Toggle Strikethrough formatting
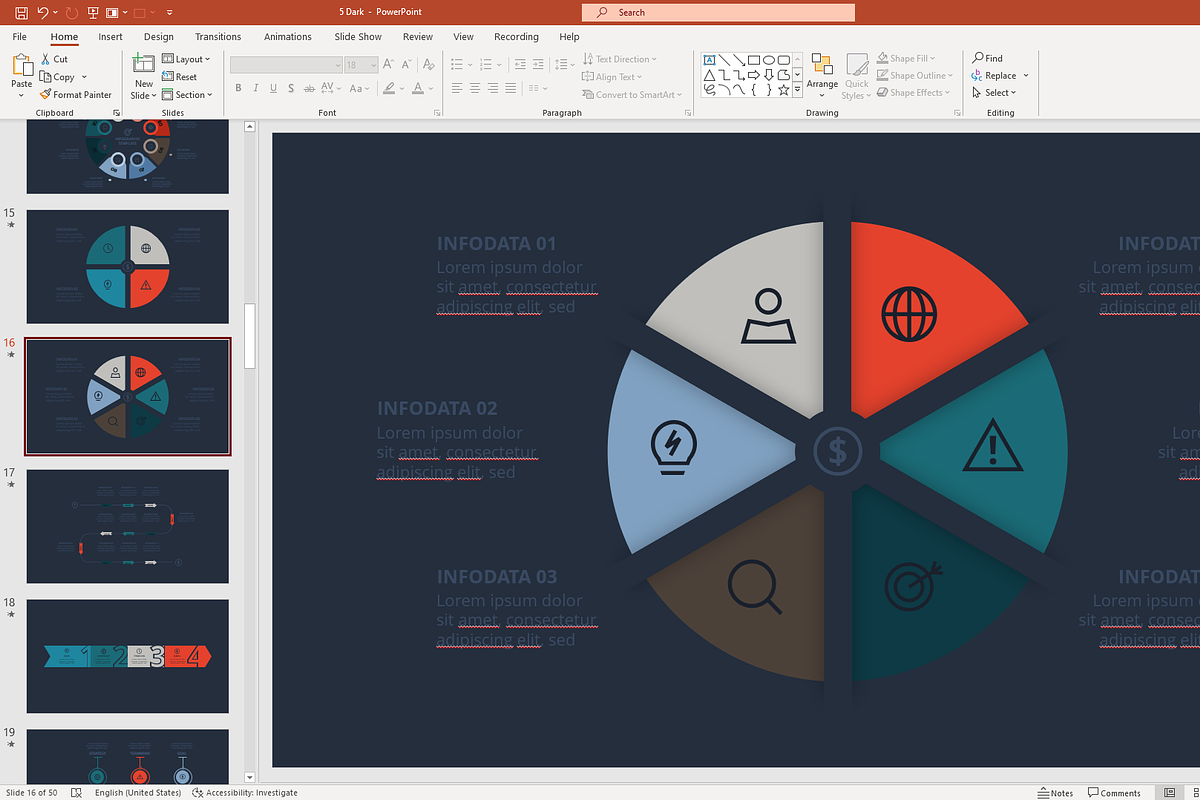This screenshot has width=1200, height=800. coord(309,88)
